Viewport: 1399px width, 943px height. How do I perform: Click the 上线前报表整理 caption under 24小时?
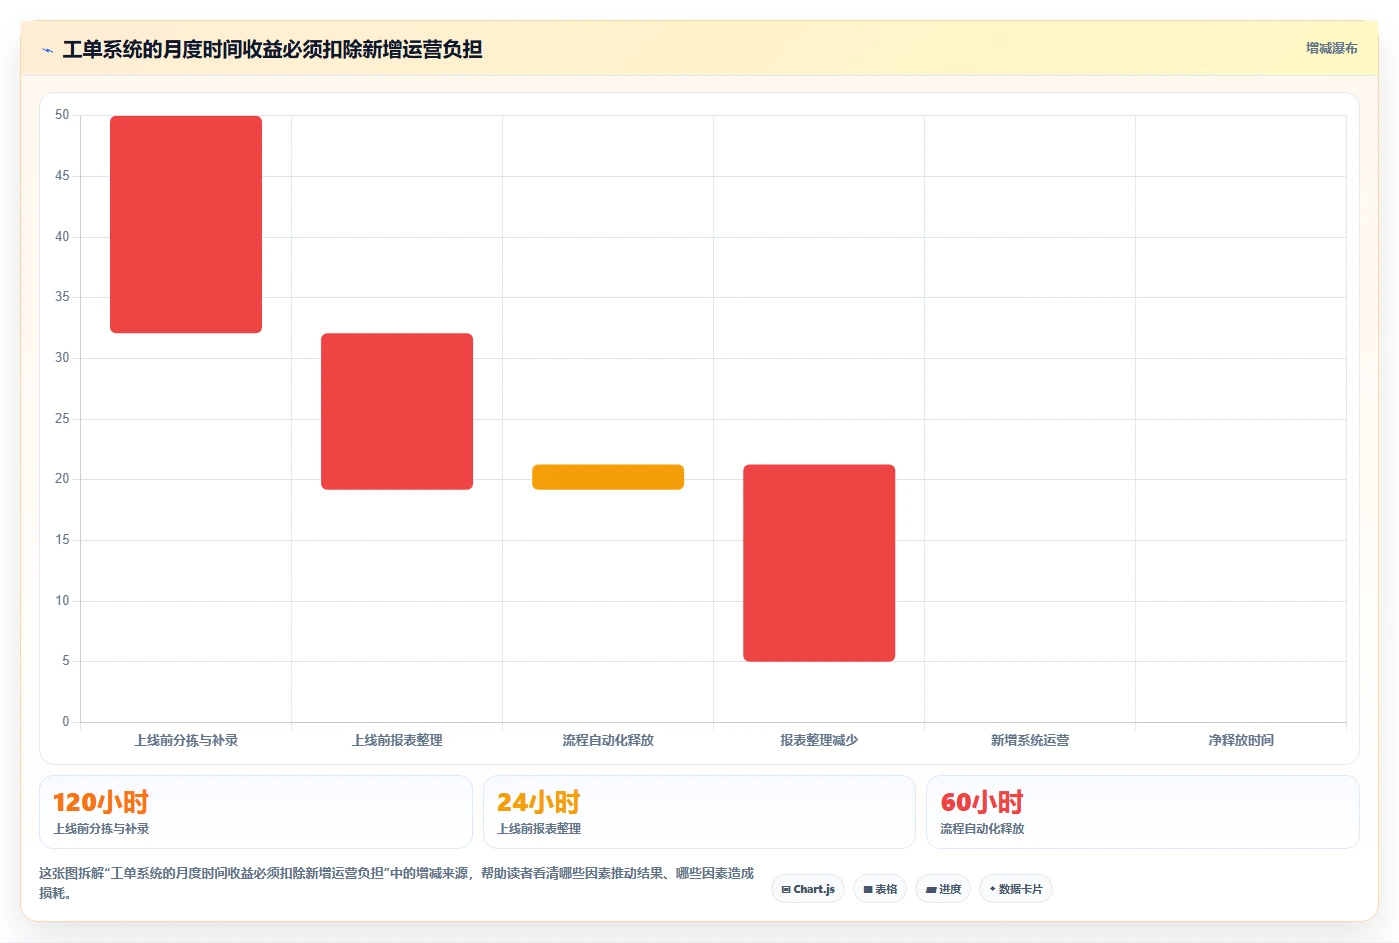[x=539, y=829]
